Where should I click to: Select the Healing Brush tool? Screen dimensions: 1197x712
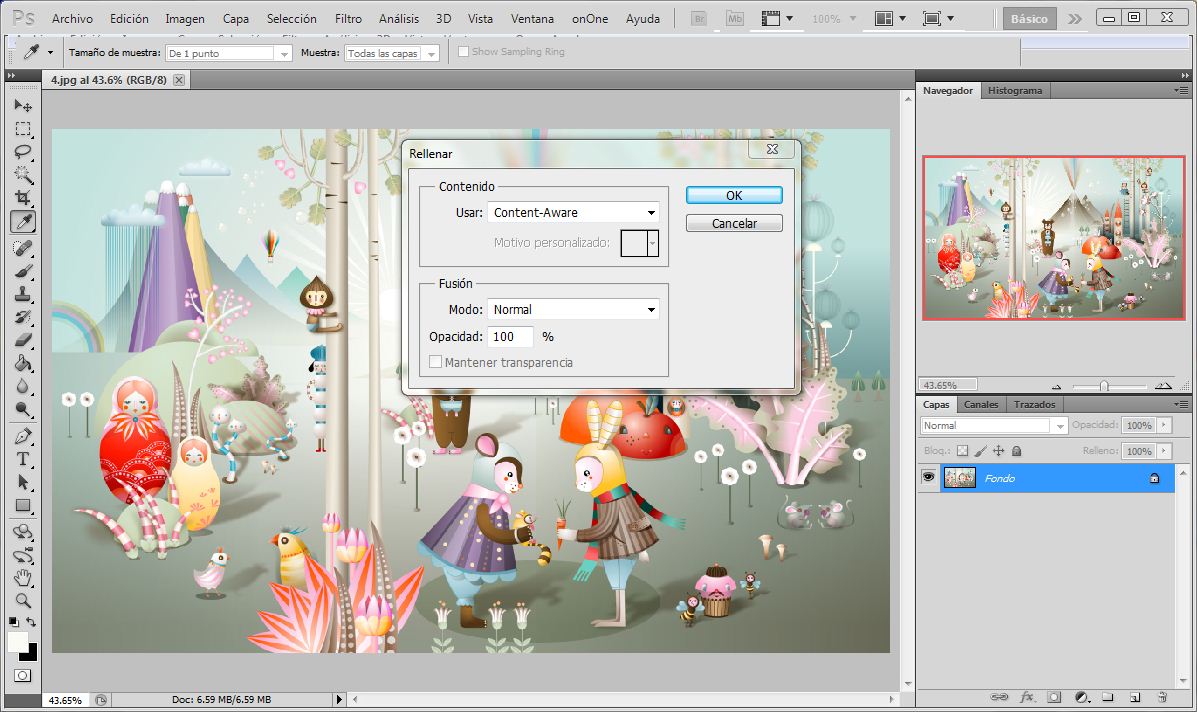click(23, 248)
